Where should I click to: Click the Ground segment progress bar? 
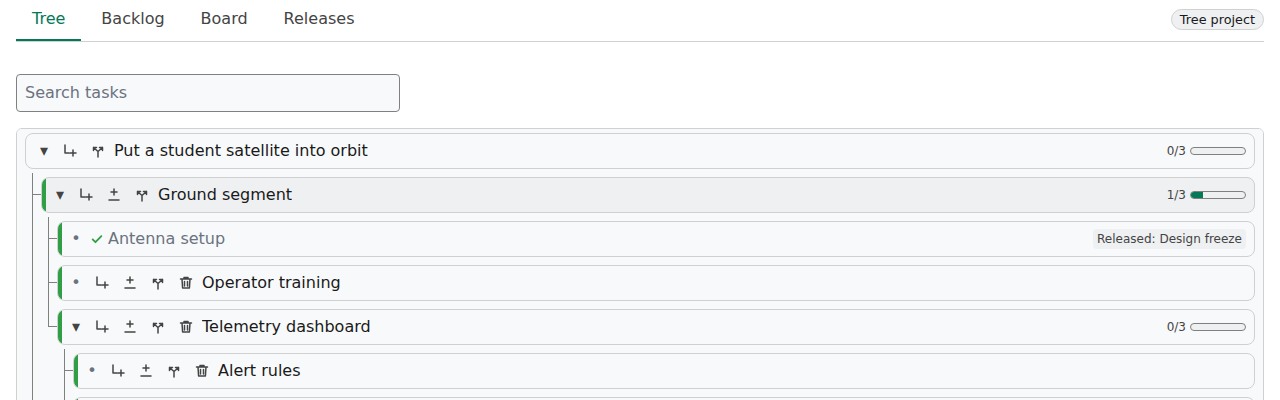1218,195
